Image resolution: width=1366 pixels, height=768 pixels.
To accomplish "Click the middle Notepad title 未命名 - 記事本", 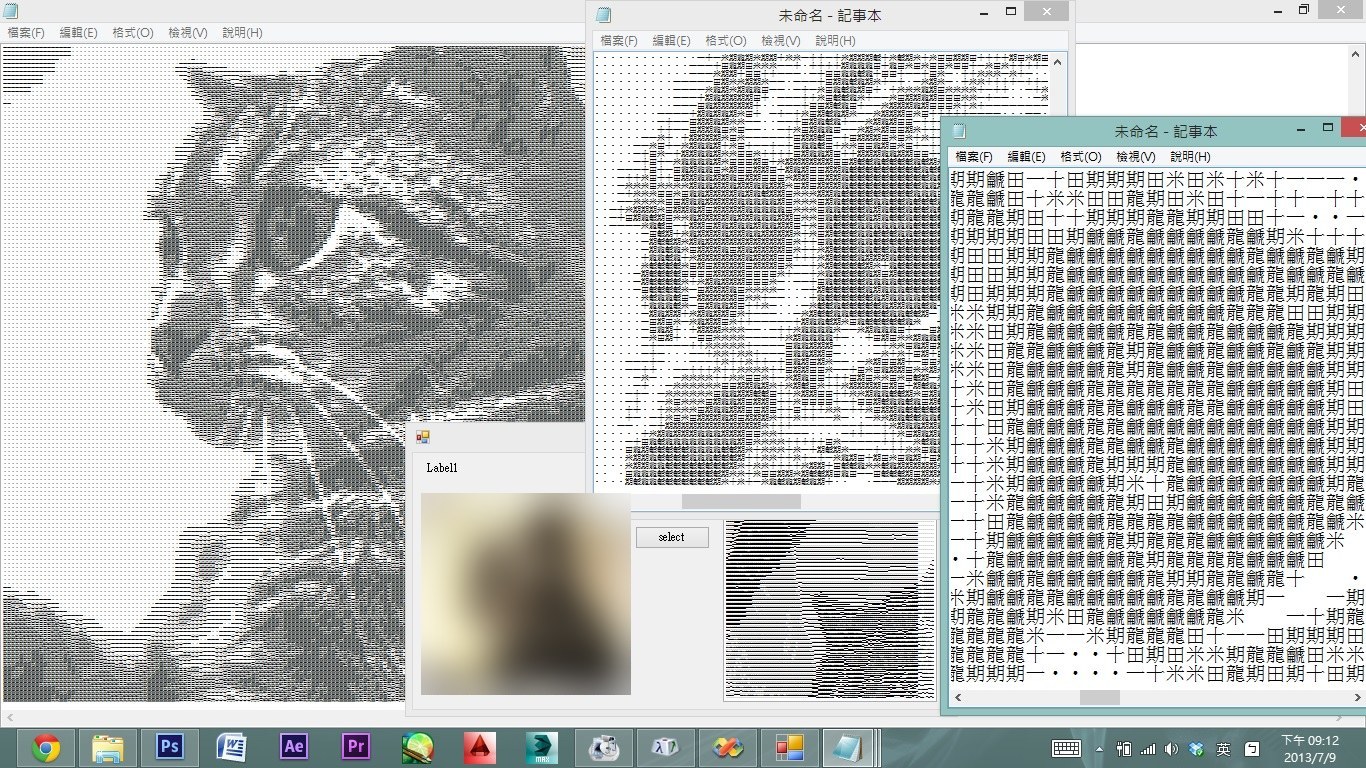I will point(830,15).
